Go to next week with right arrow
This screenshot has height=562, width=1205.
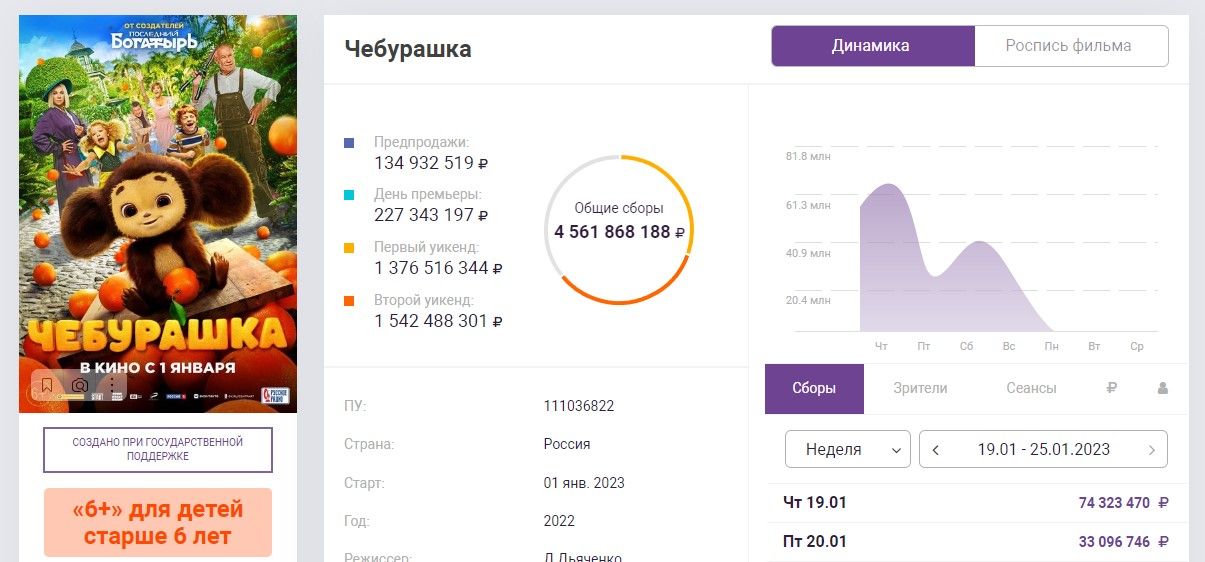click(x=1152, y=450)
